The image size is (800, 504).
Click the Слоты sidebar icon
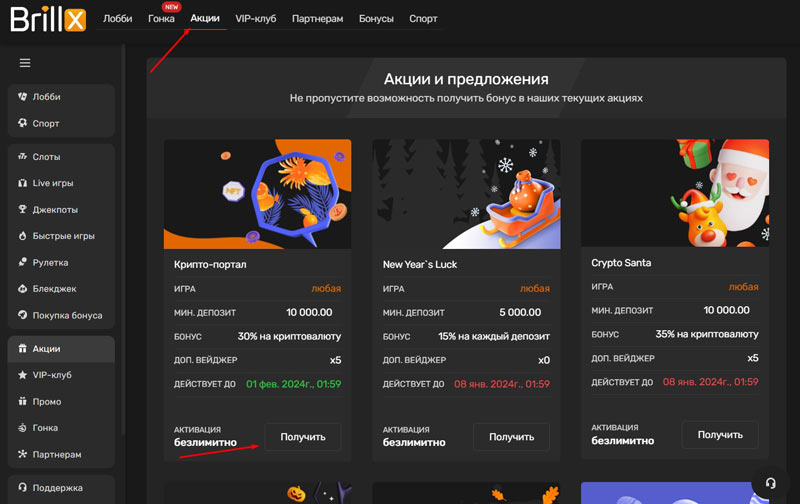[23, 157]
